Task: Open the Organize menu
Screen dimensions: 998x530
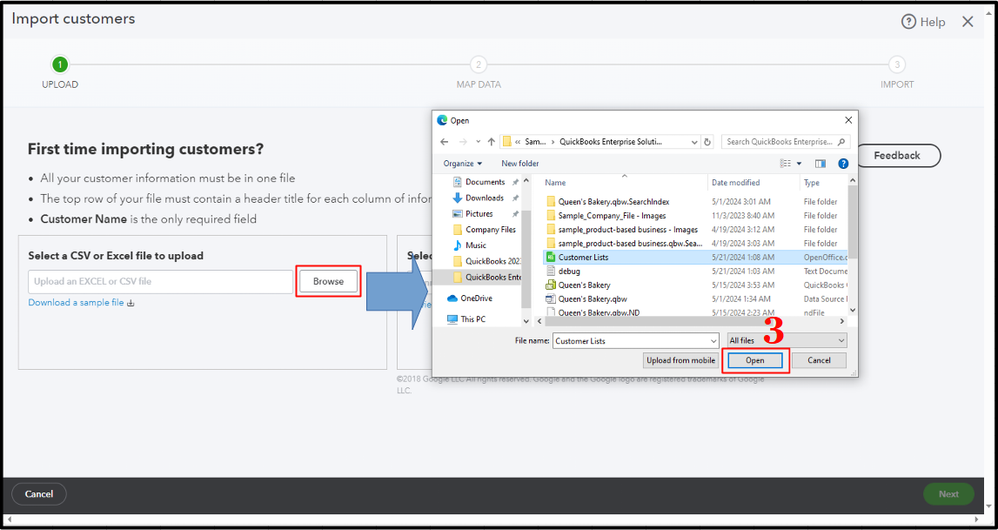Action: tap(463, 164)
